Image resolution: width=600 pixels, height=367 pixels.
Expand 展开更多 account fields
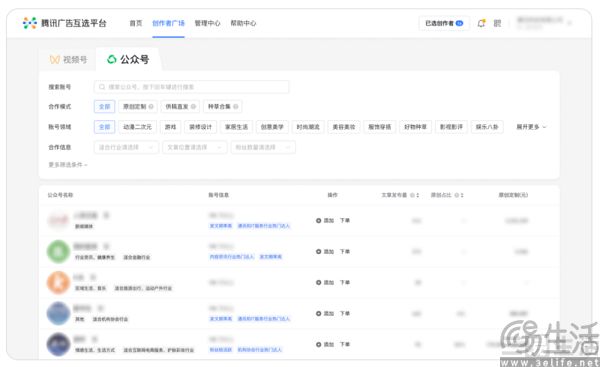tap(531, 127)
